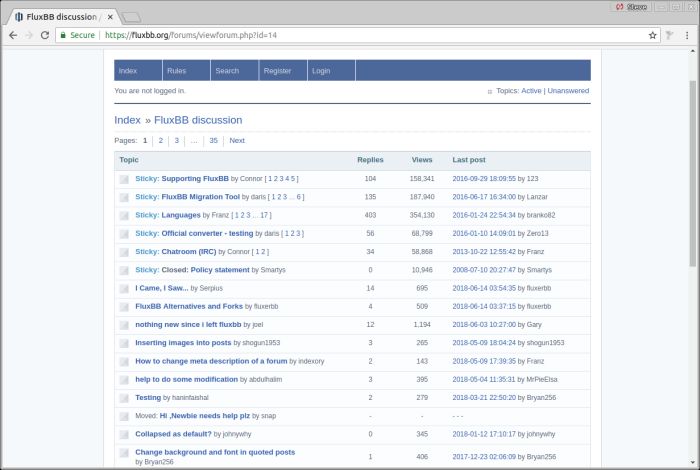
Task: Show Active topics
Action: pyautogui.click(x=531, y=91)
